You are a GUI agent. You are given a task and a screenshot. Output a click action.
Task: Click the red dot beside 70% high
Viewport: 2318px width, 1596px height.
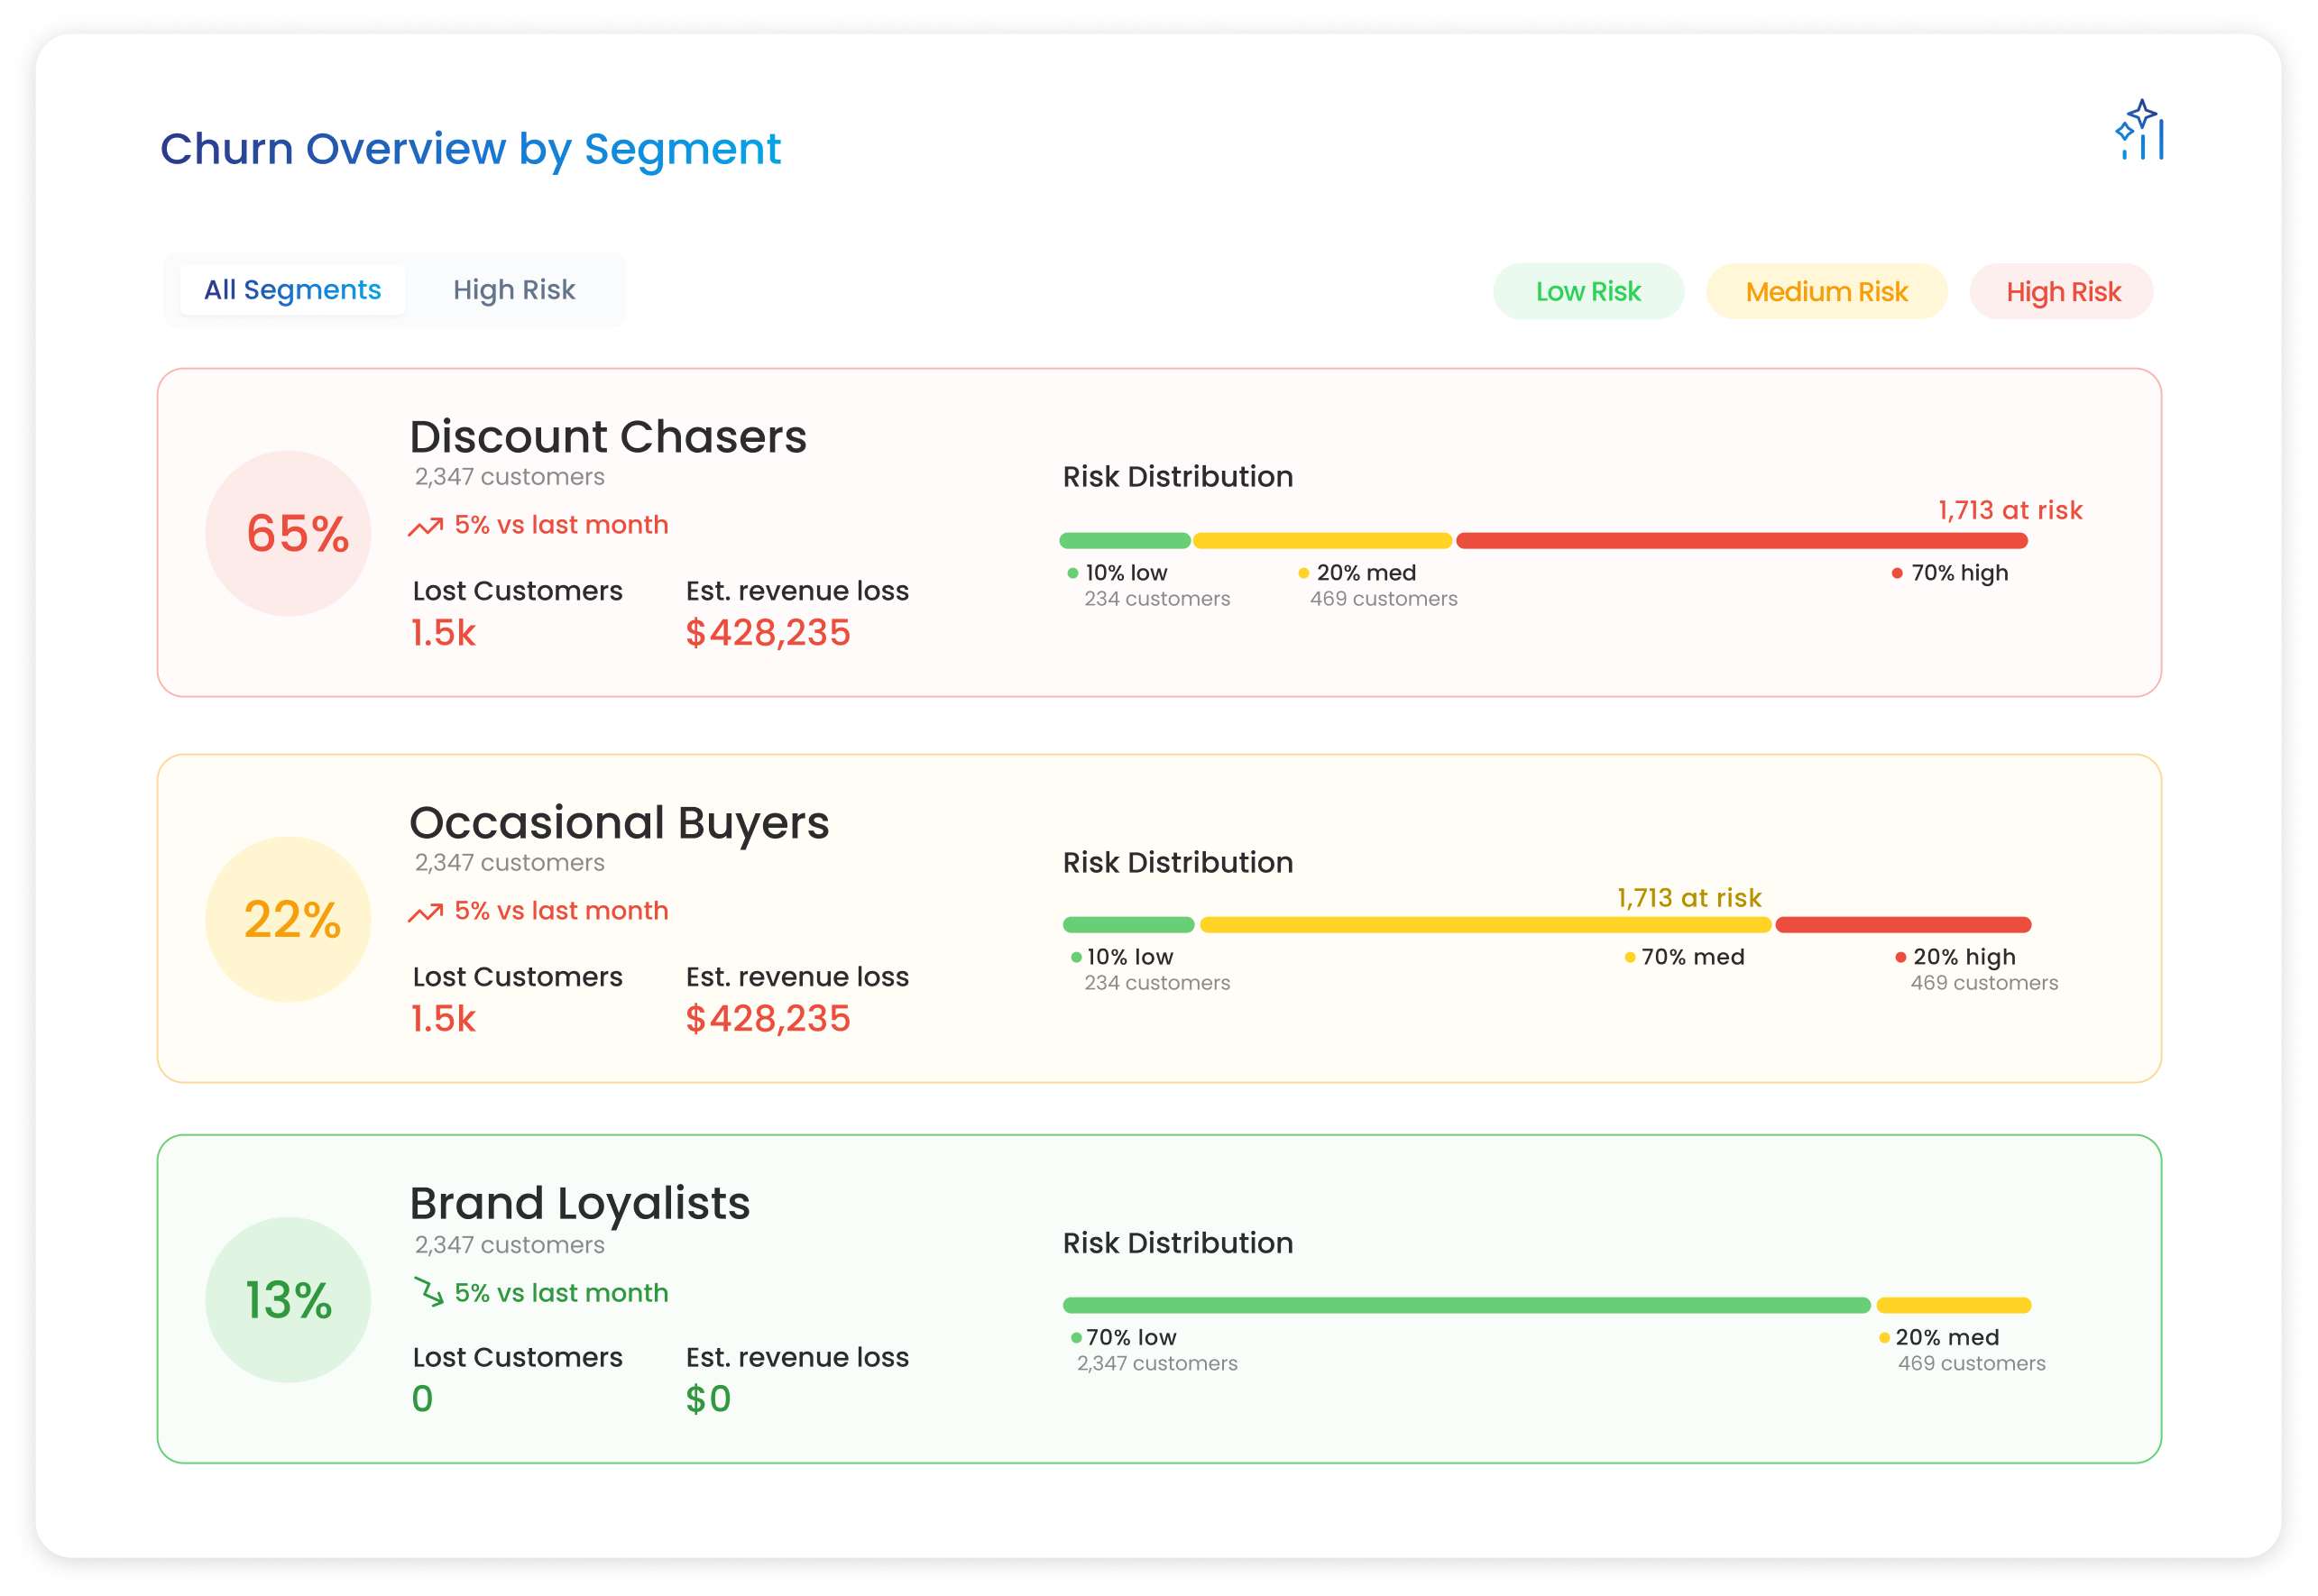1896,573
